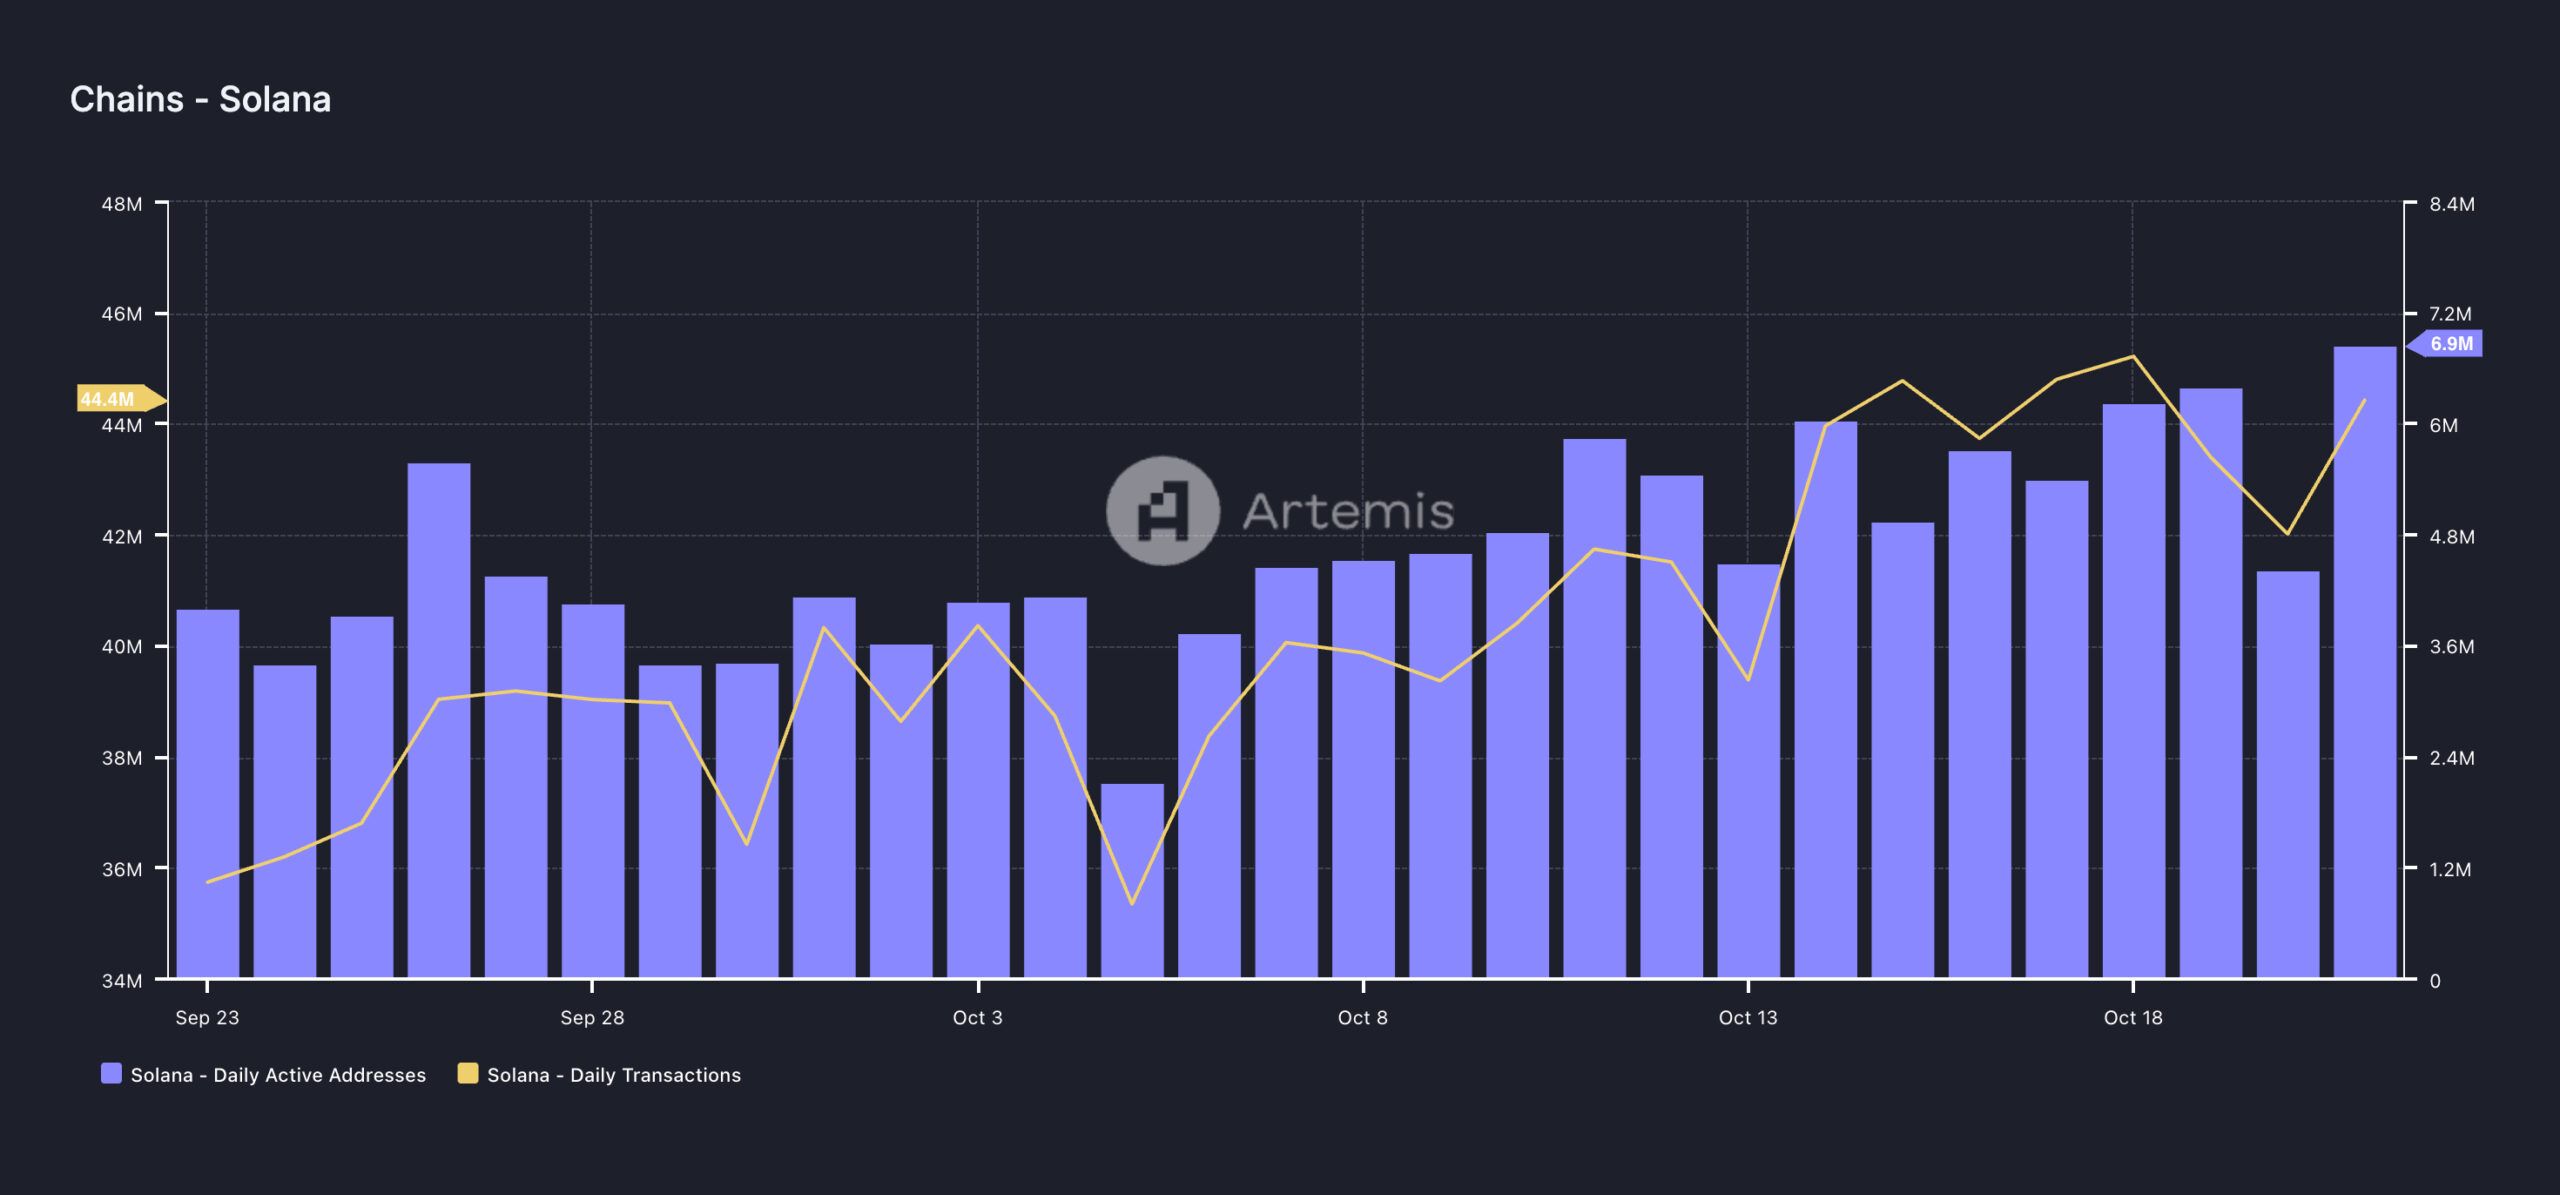The width and height of the screenshot is (2560, 1195).
Task: Select the Oct 18 date label
Action: pyautogui.click(x=2133, y=1018)
